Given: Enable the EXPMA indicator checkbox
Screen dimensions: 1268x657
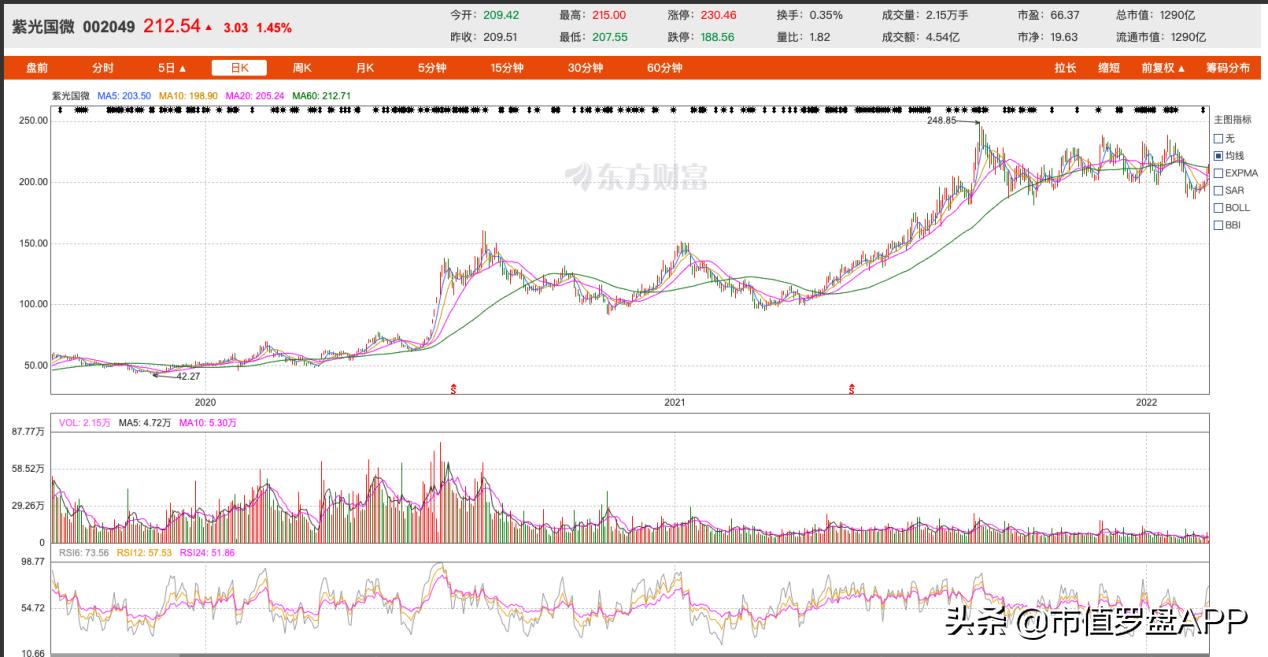Looking at the screenshot, I should pos(1218,173).
